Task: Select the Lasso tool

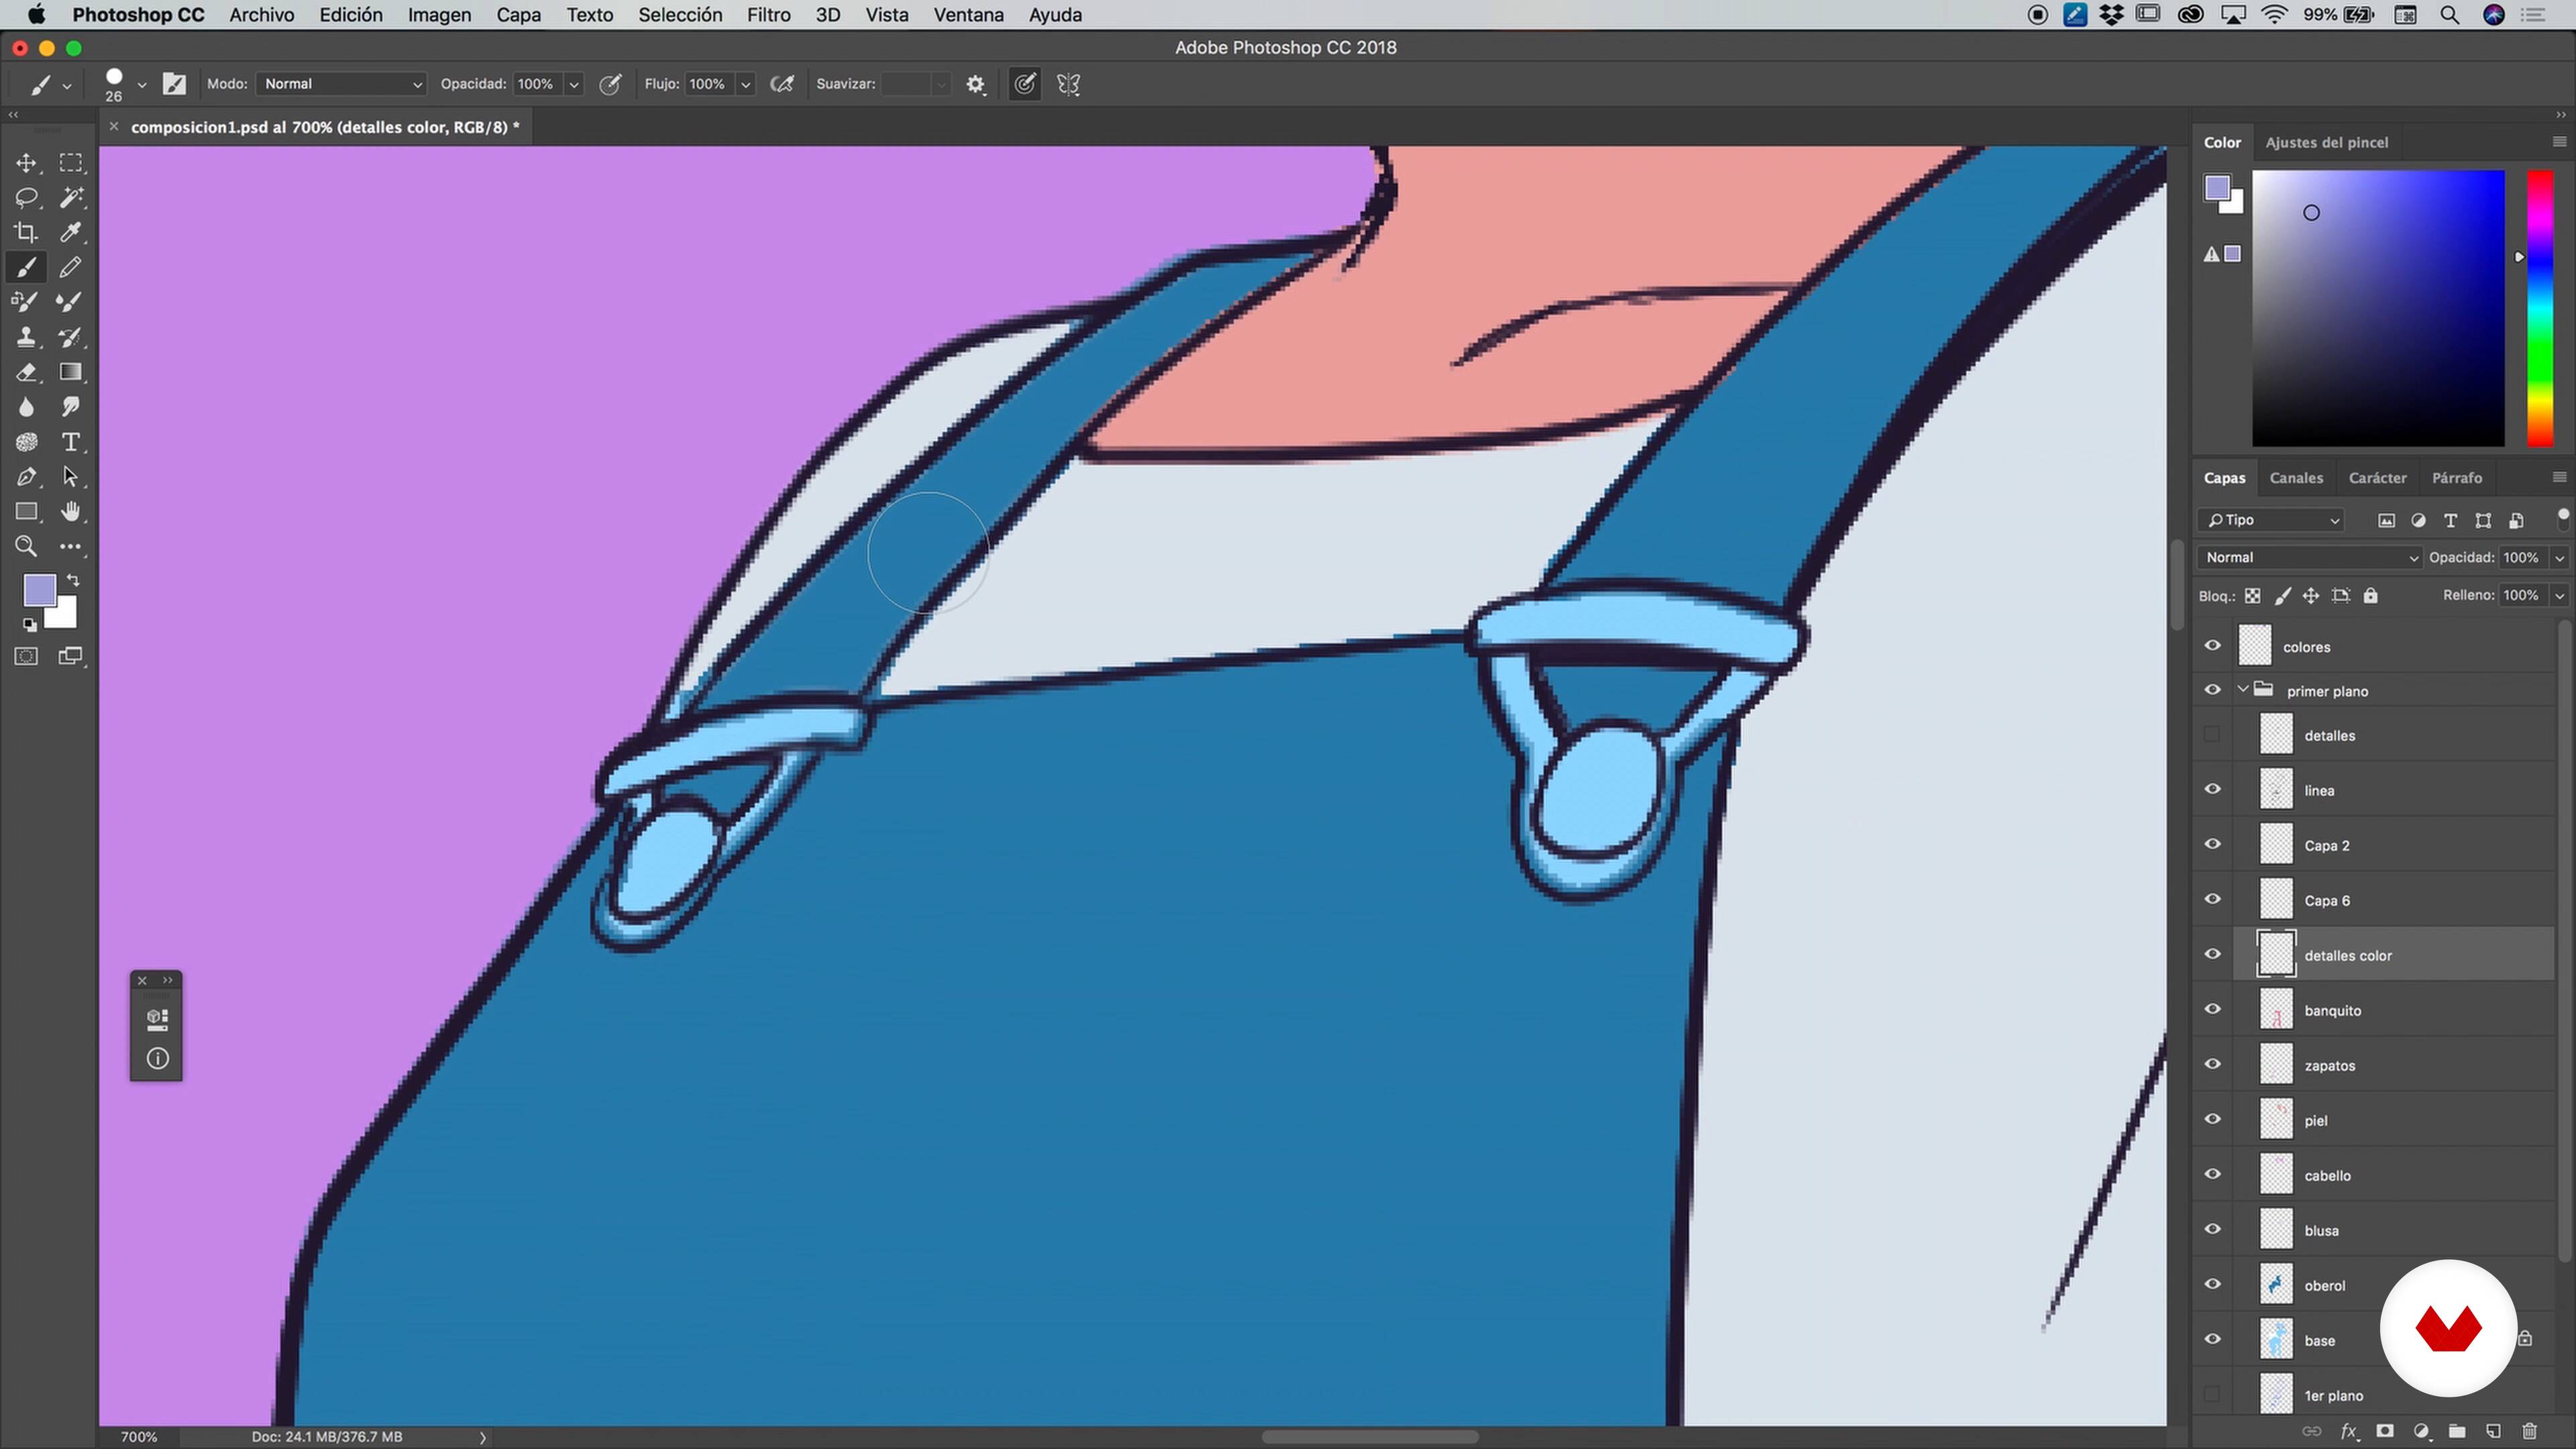Action: tap(26, 198)
